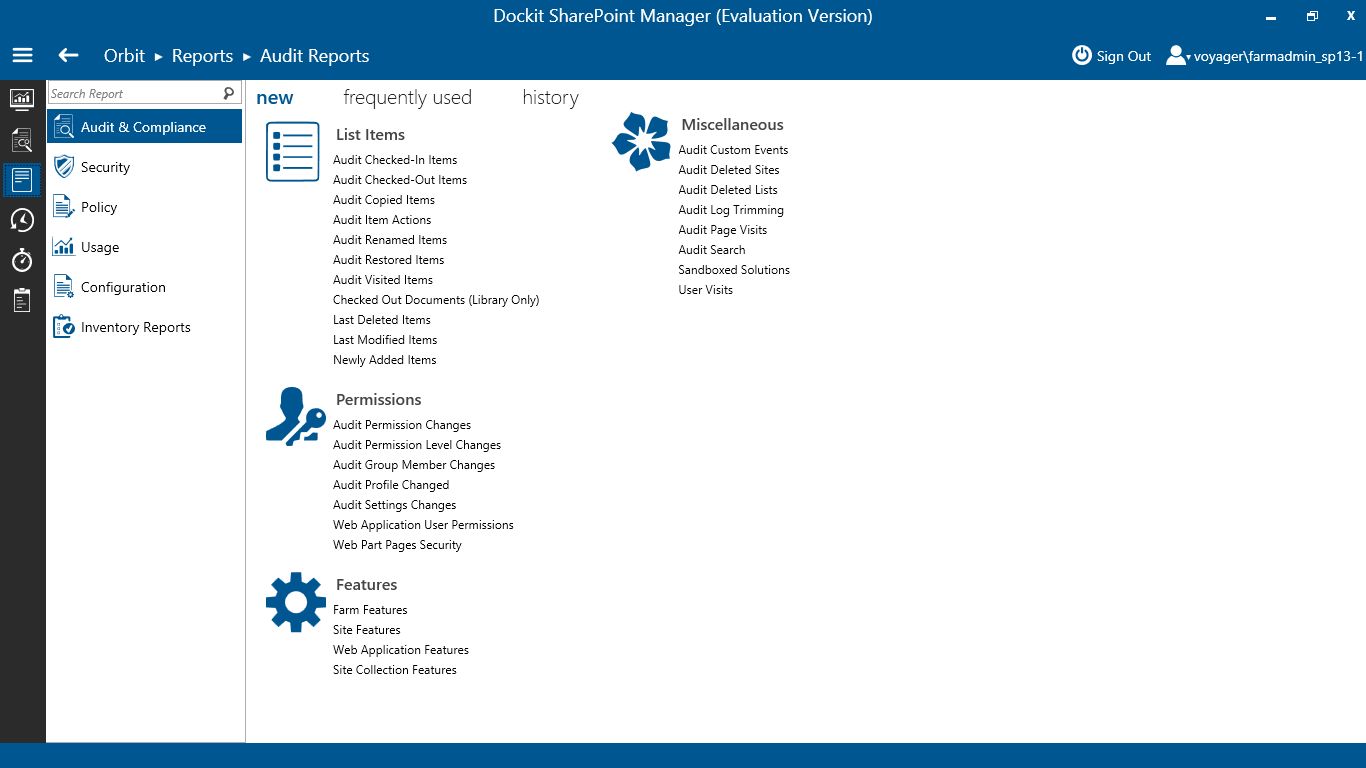
Task: Open Audit Custom Events report
Action: (733, 150)
